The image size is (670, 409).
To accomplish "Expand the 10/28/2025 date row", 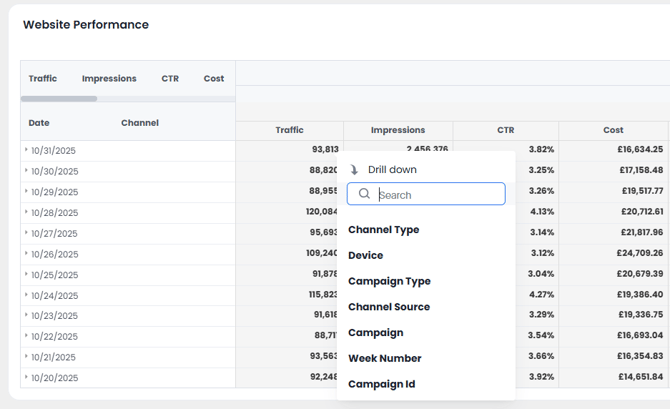I will click(x=26, y=212).
